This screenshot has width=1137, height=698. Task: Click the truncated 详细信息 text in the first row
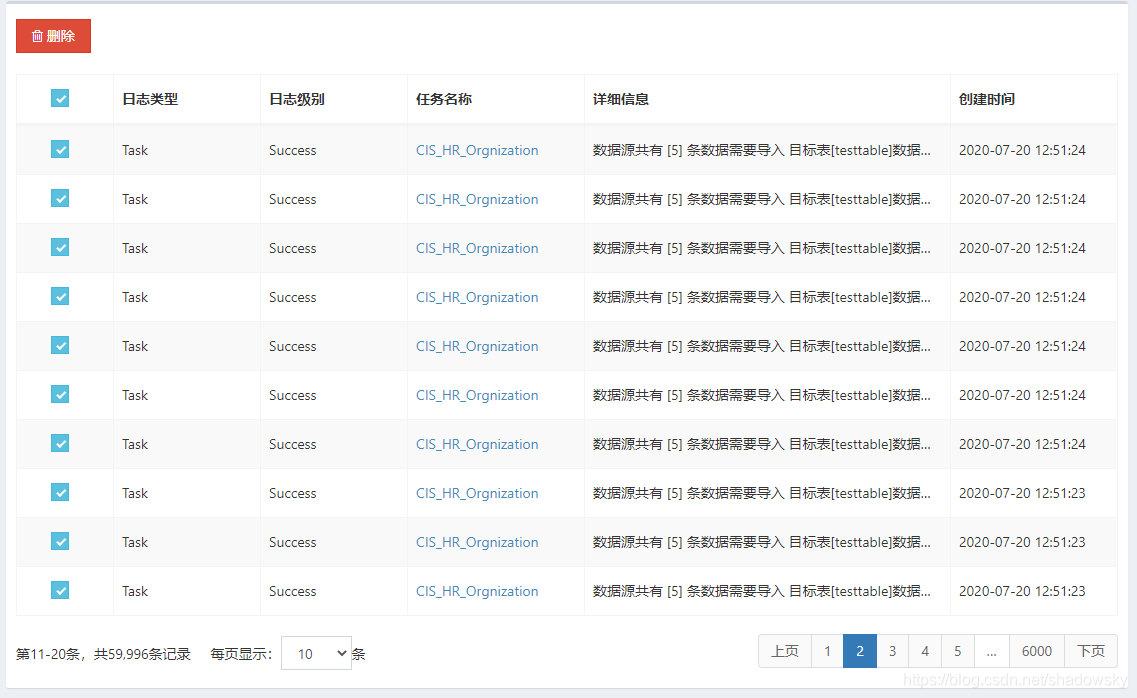[x=760, y=149]
